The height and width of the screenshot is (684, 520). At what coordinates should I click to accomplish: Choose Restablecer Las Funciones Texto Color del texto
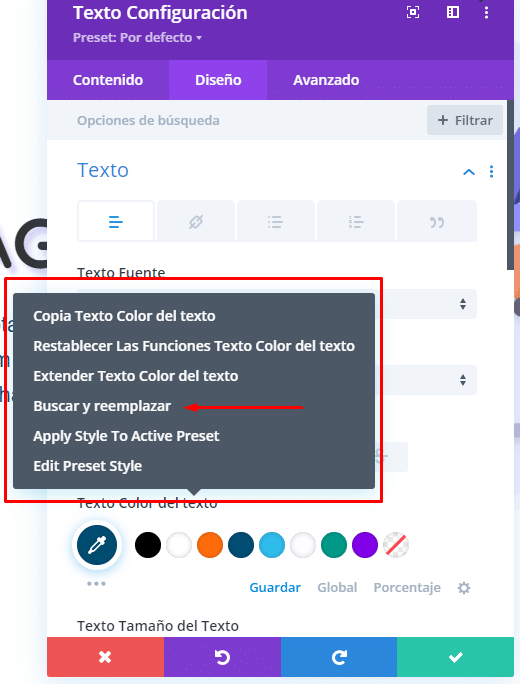point(194,346)
